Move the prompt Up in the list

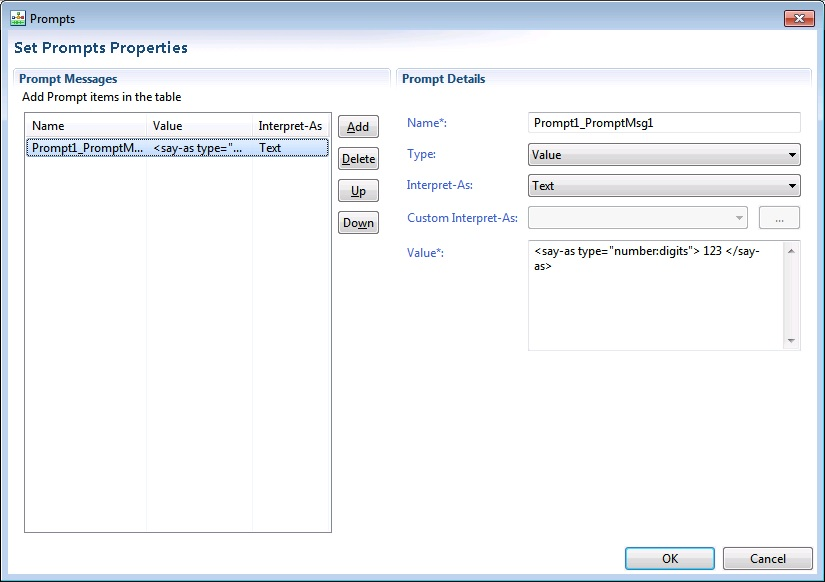(x=358, y=191)
